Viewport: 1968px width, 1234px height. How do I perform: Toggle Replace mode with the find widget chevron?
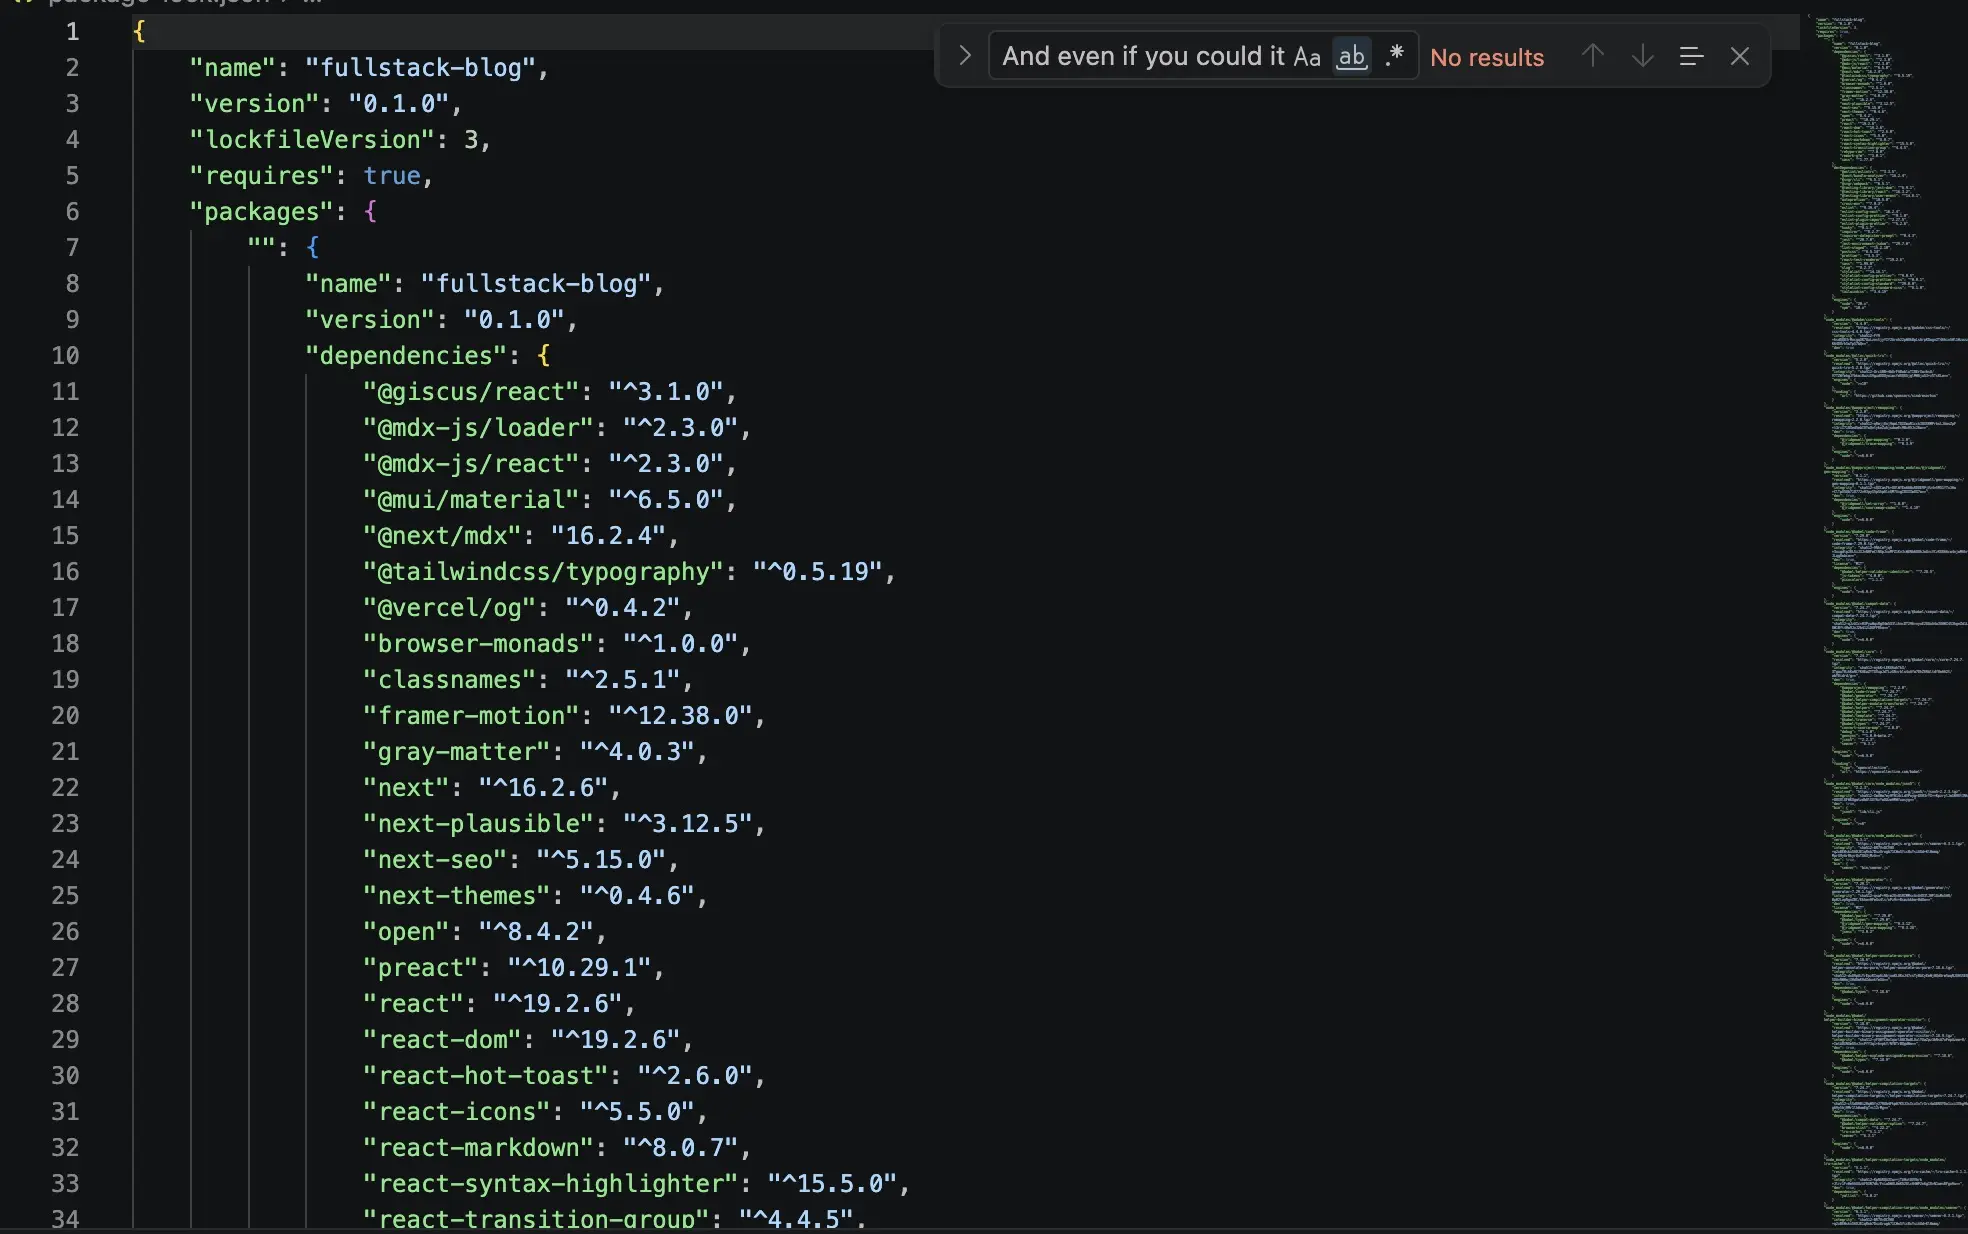pyautogui.click(x=964, y=56)
